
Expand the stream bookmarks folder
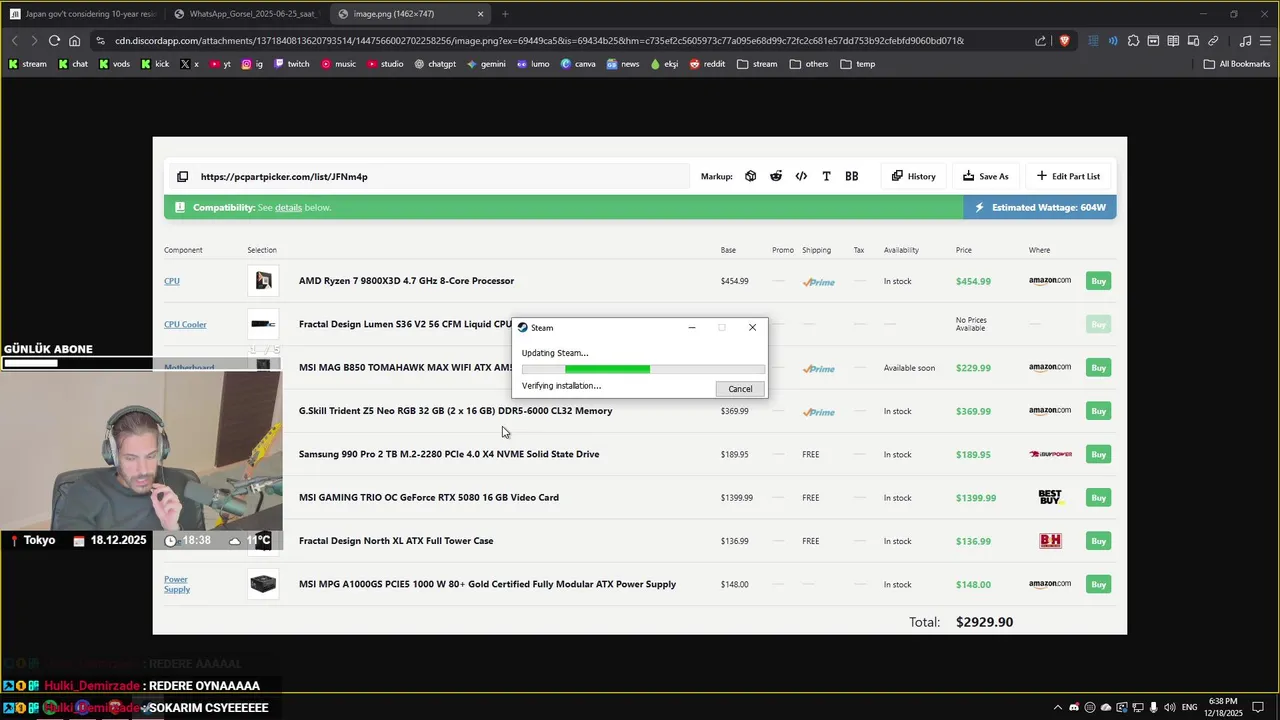pyautogui.click(x=757, y=64)
